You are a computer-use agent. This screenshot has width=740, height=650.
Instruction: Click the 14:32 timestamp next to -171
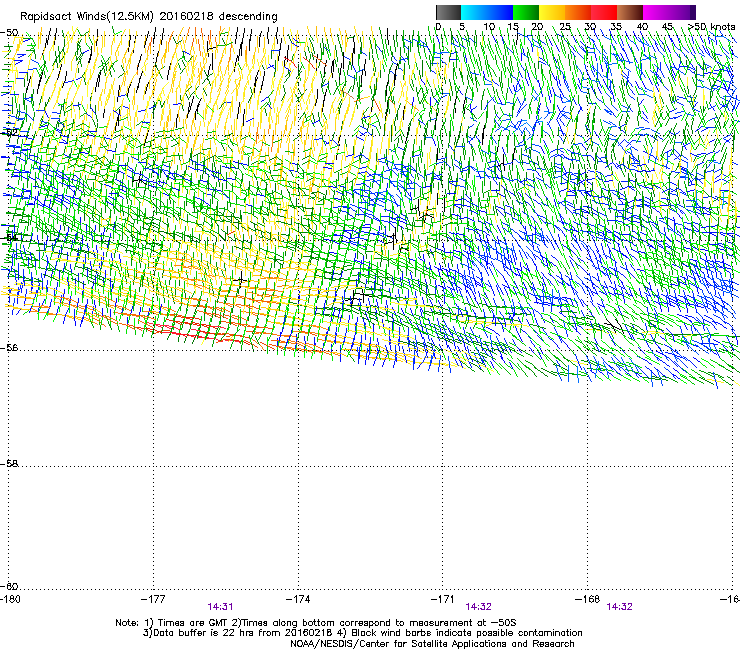point(479,607)
